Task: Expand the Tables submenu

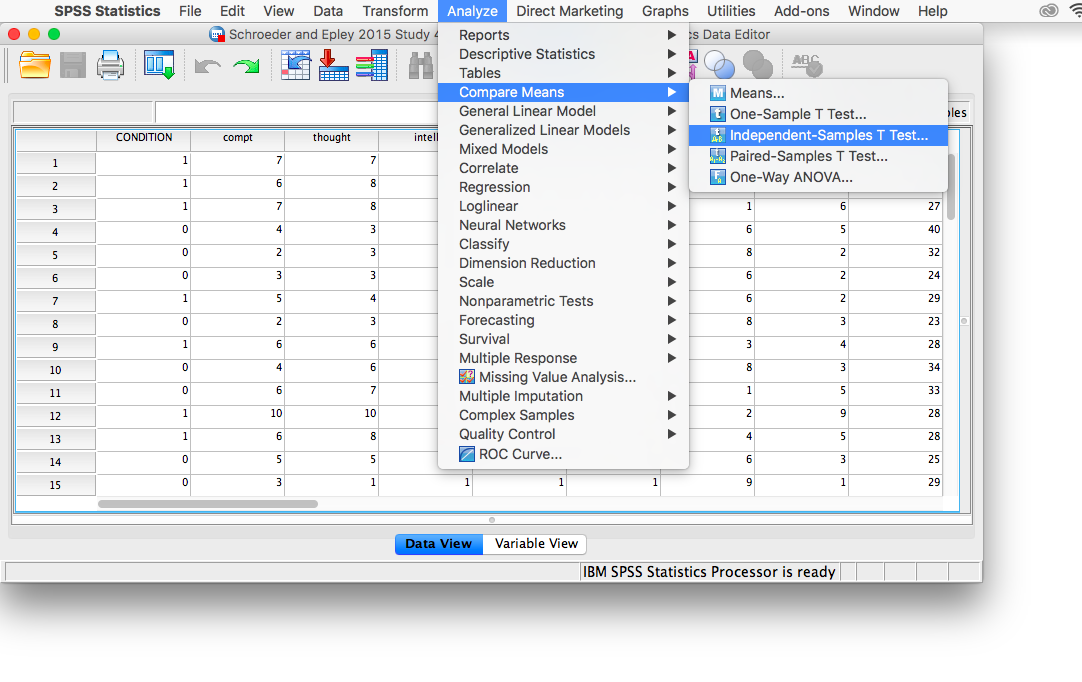Action: tap(564, 73)
